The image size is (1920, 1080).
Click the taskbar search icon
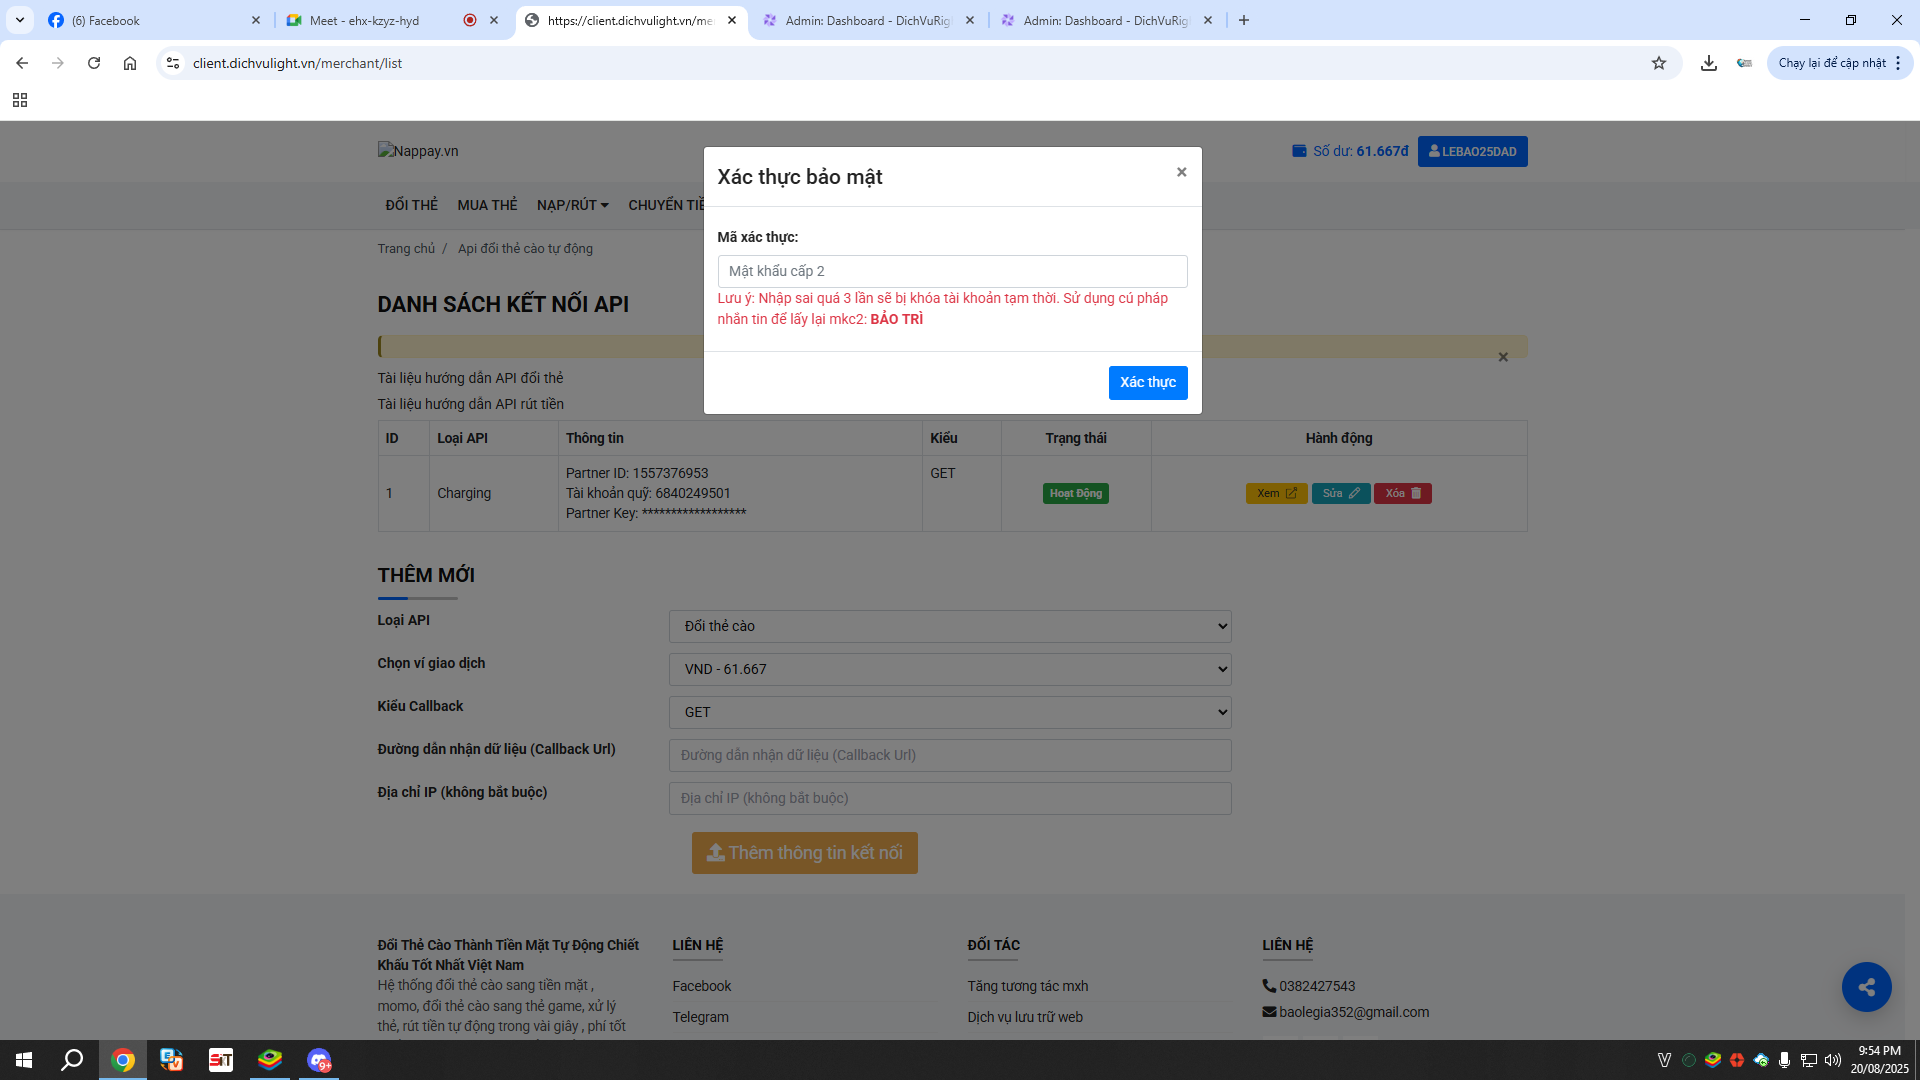(72, 1060)
